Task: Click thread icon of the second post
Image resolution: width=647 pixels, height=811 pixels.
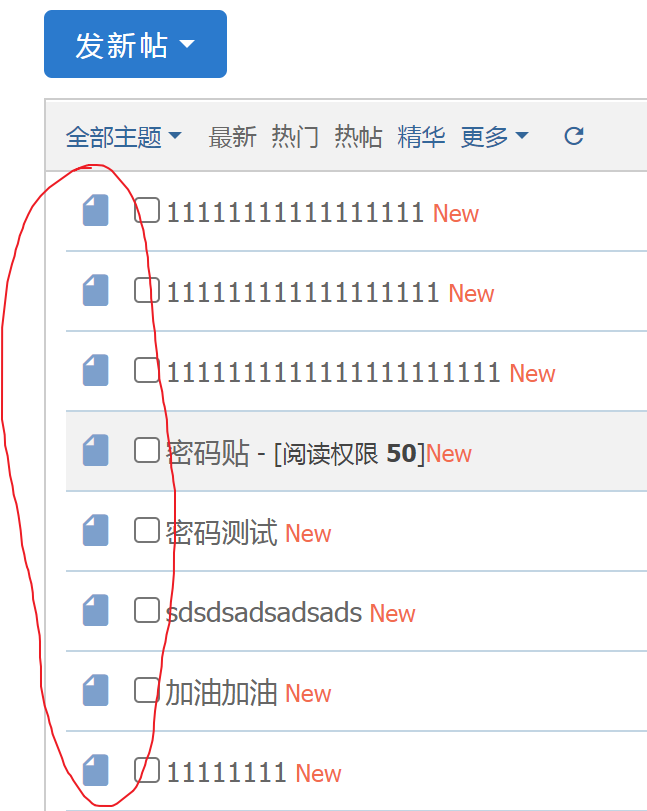Action: (96, 290)
